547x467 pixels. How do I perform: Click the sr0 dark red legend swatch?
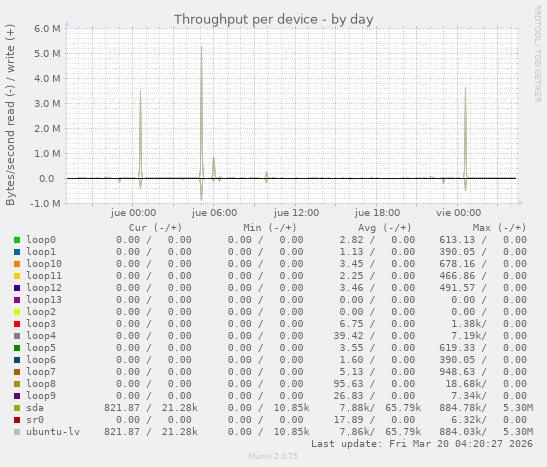[x=17, y=420]
